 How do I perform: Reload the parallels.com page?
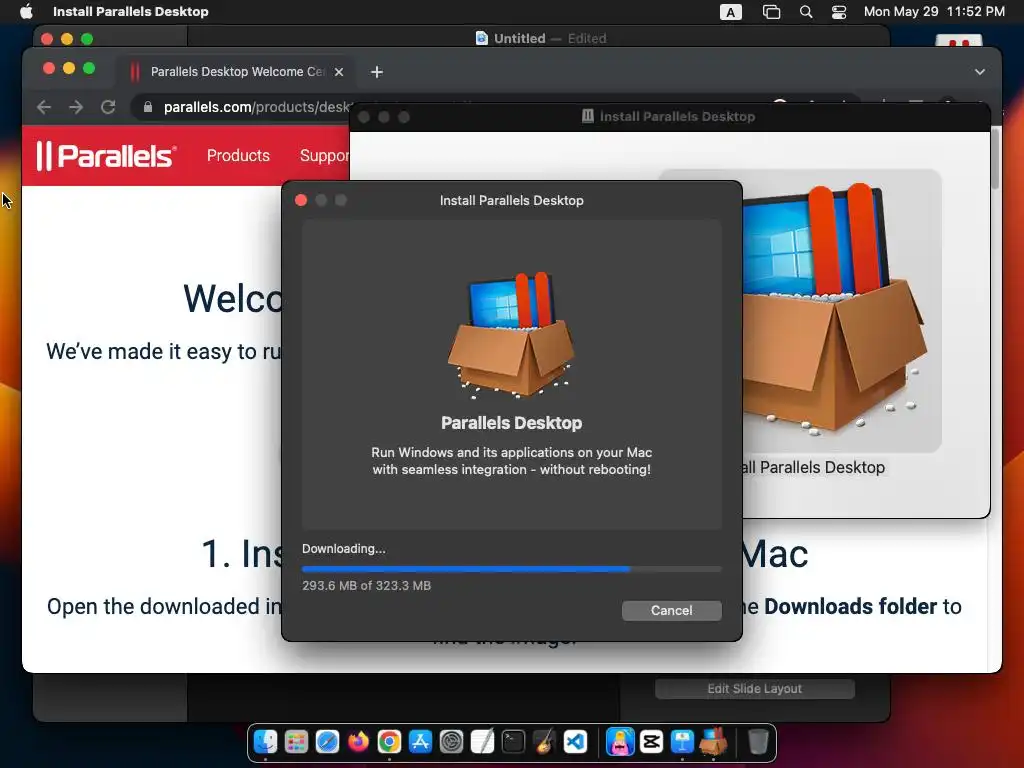click(108, 107)
